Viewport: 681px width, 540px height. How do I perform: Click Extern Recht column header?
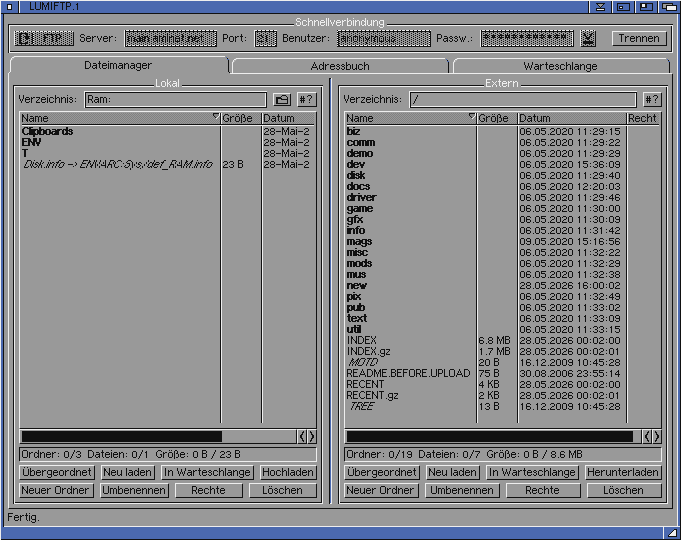pos(643,118)
